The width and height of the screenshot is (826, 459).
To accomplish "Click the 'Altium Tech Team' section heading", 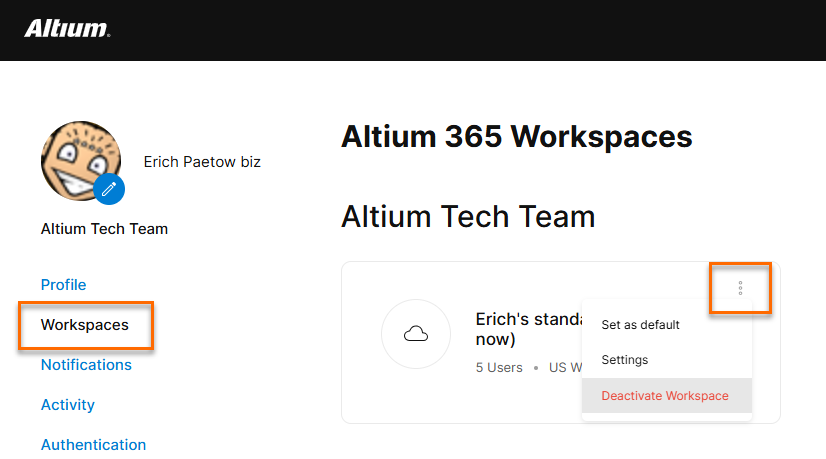I will tap(468, 216).
